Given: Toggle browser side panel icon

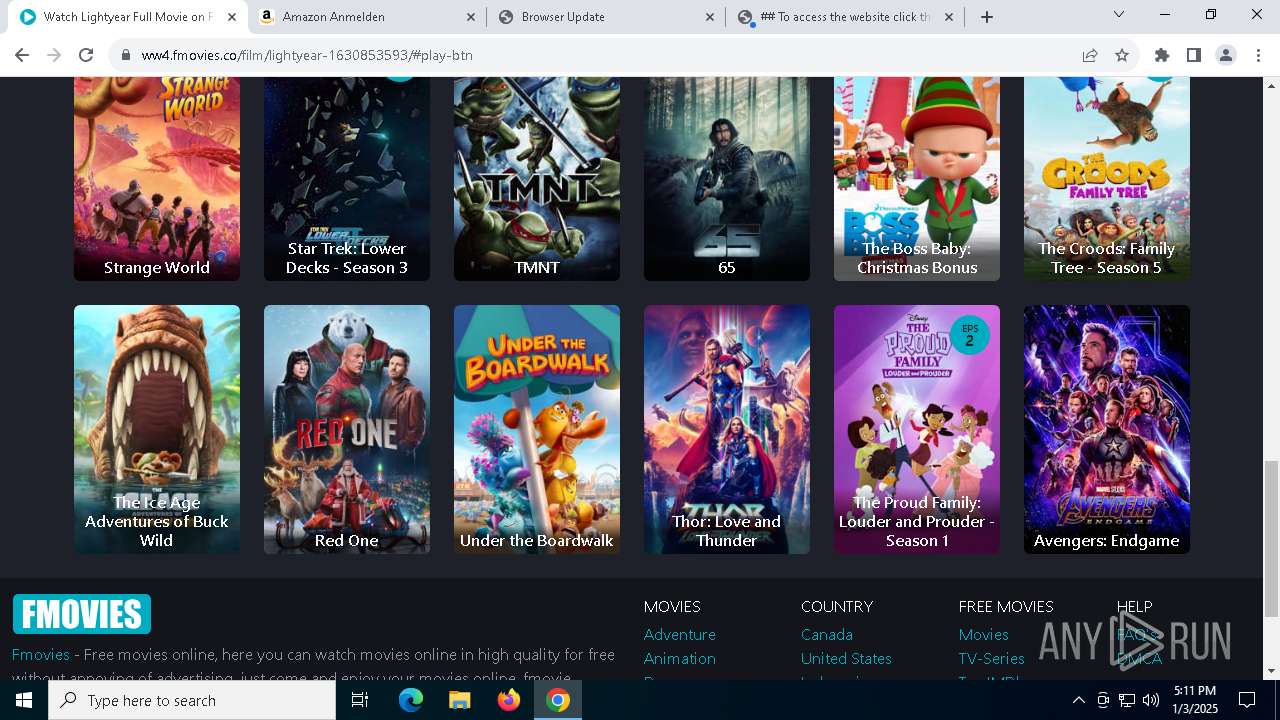Looking at the screenshot, I should pyautogui.click(x=1194, y=55).
